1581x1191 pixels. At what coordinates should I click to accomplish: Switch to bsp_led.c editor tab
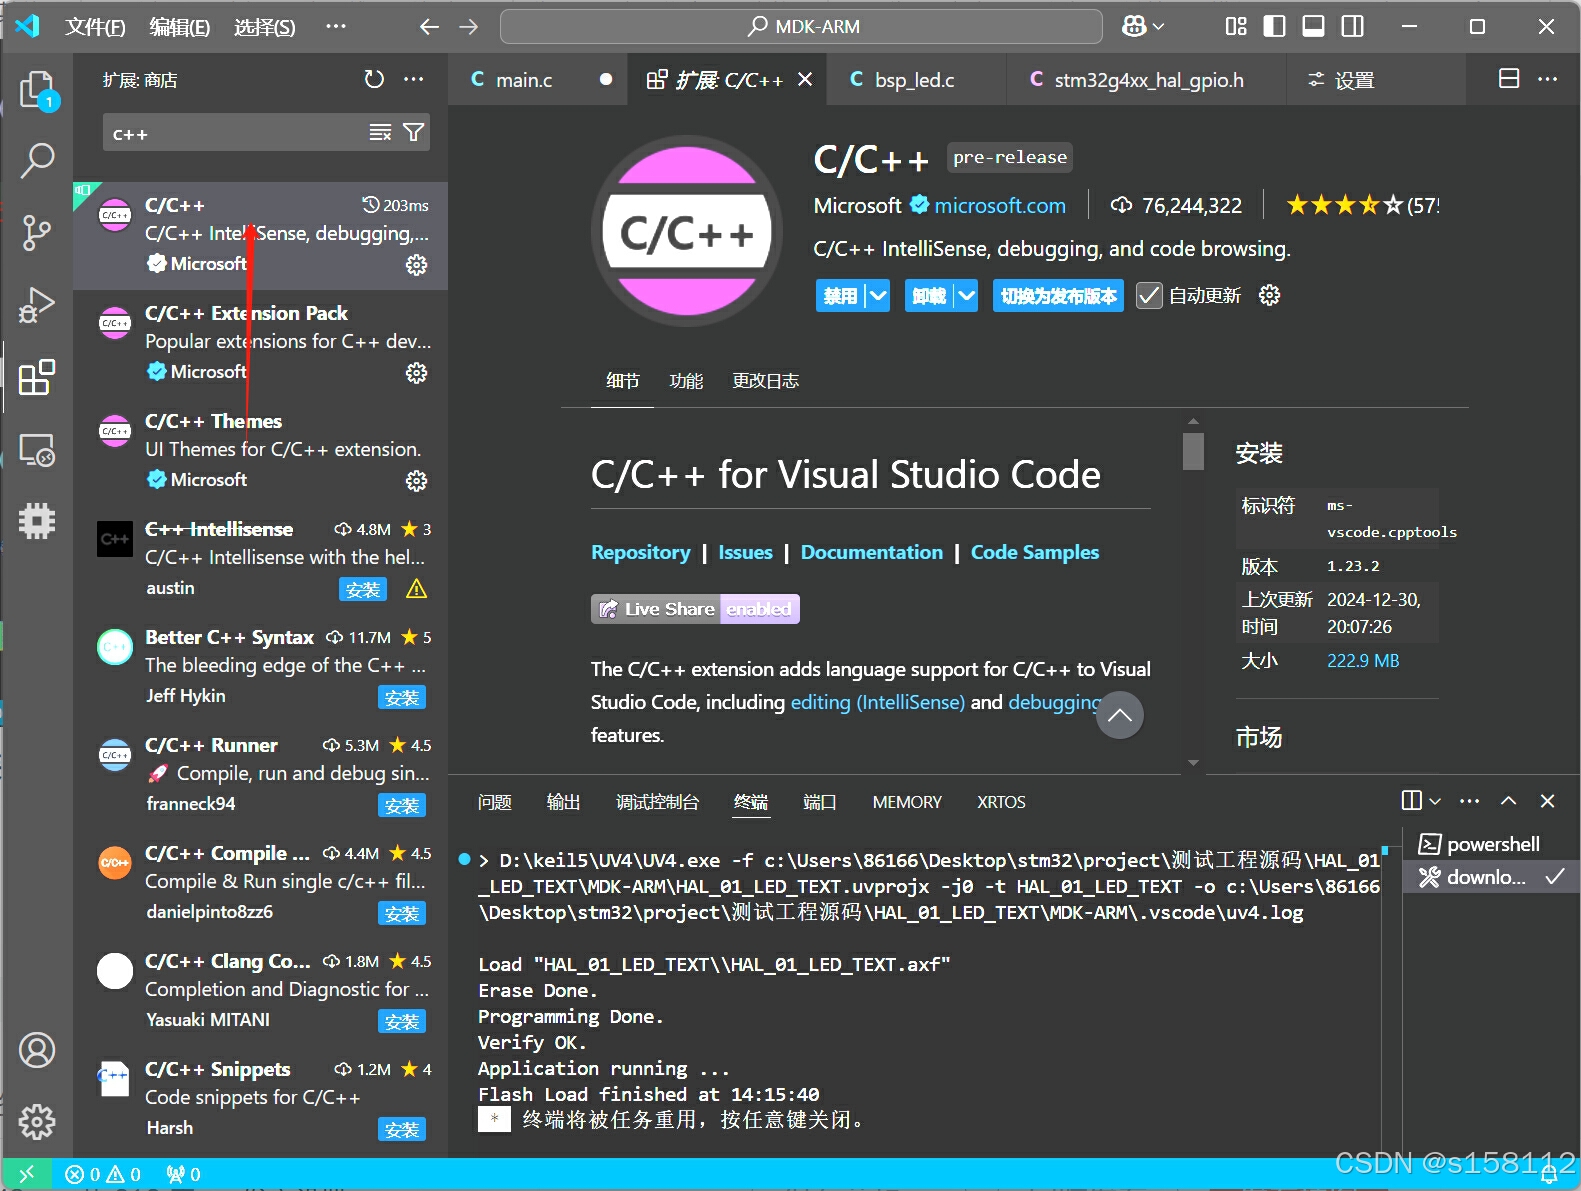[x=914, y=80]
